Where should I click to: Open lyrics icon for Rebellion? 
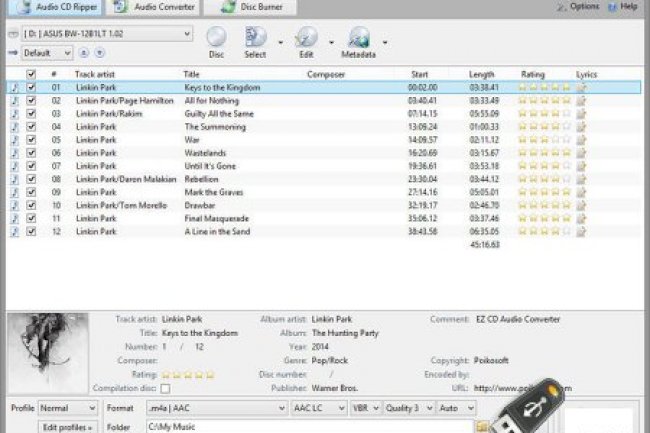582,179
